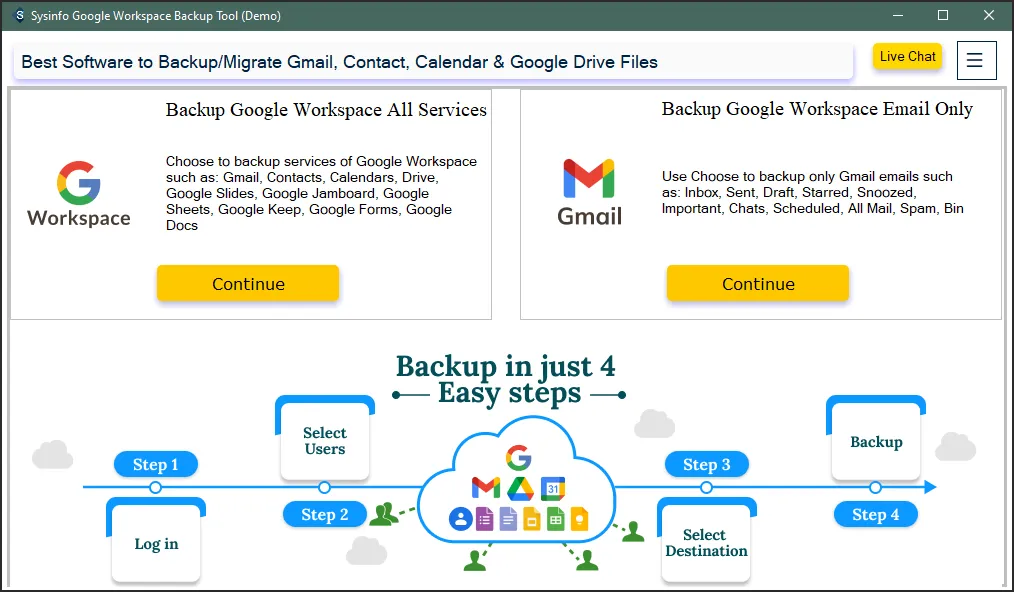Image resolution: width=1014 pixels, height=592 pixels.
Task: Click the Google Keep lightbulb icon in cloud
Action: click(x=579, y=519)
